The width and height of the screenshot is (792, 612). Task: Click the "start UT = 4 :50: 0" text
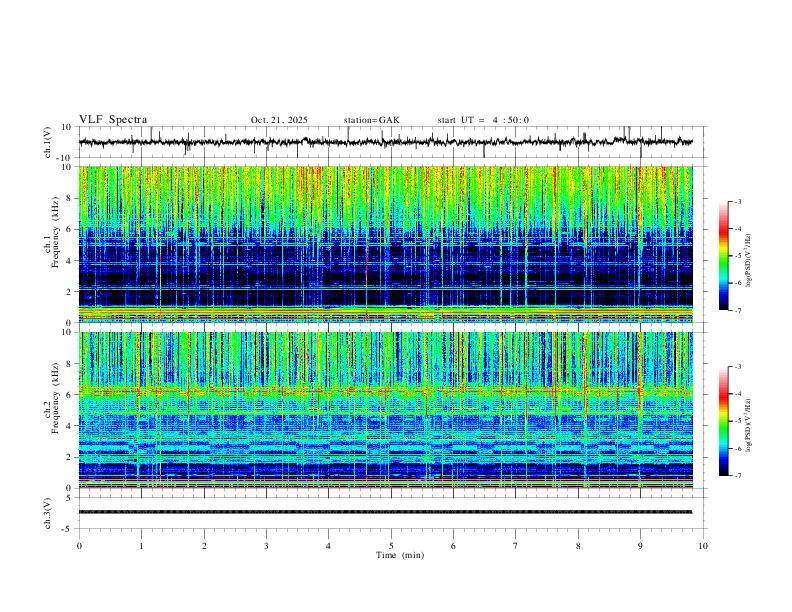[483, 120]
